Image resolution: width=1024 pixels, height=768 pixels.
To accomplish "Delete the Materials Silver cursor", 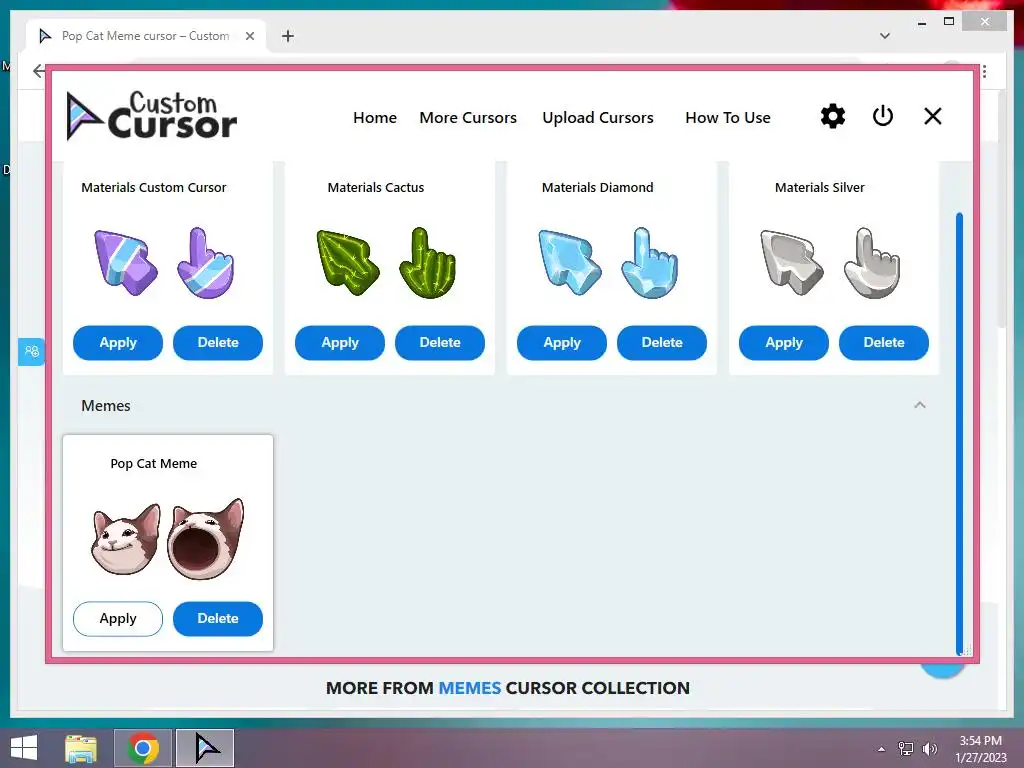I will (x=884, y=343).
